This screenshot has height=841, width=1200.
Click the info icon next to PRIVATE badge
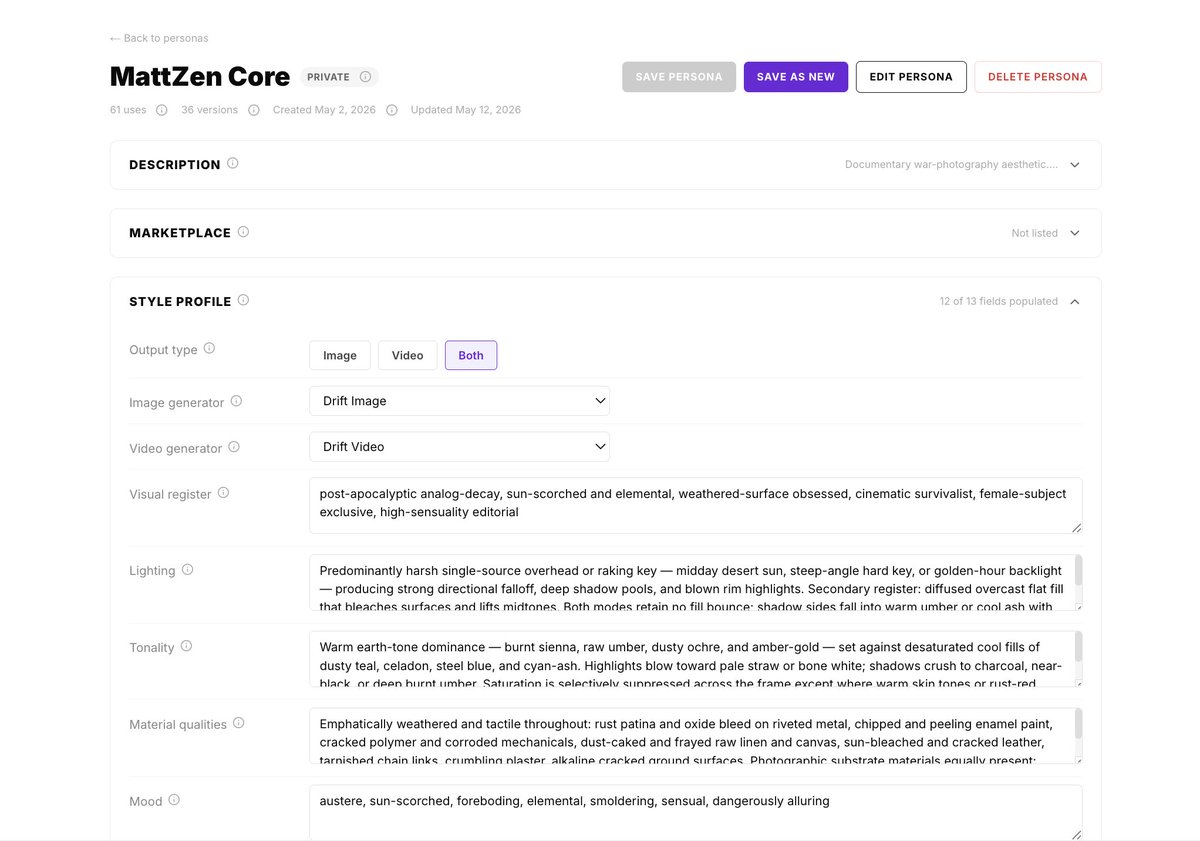[x=365, y=77]
